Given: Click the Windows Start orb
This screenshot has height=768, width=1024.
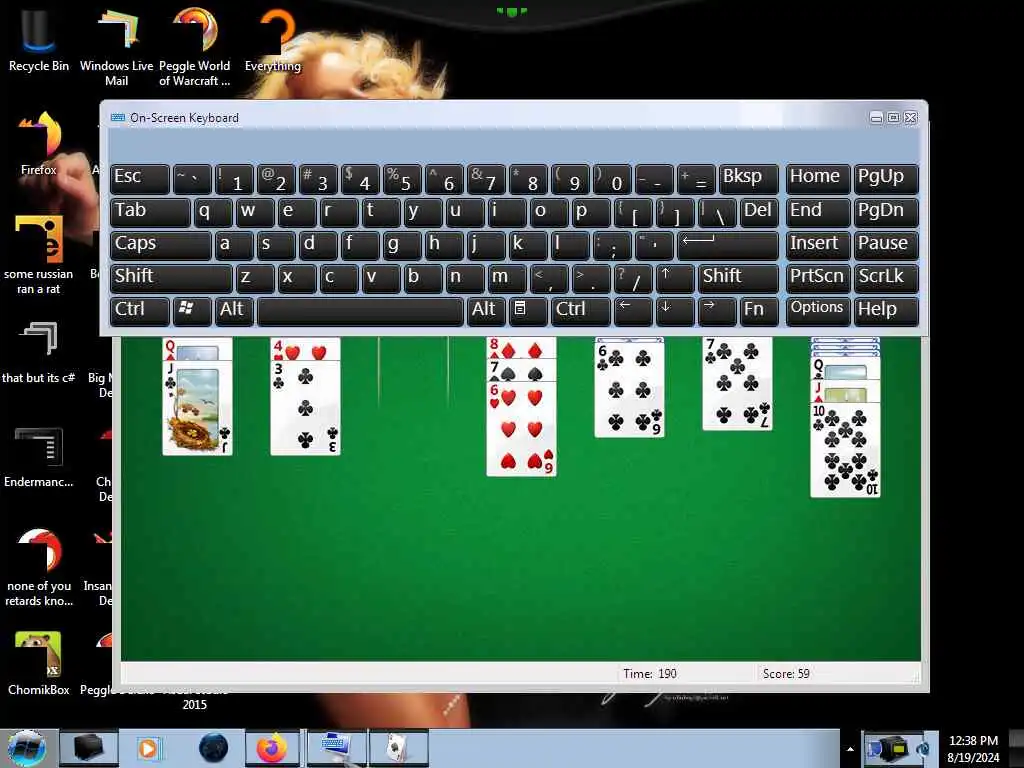Looking at the screenshot, I should 26,748.
